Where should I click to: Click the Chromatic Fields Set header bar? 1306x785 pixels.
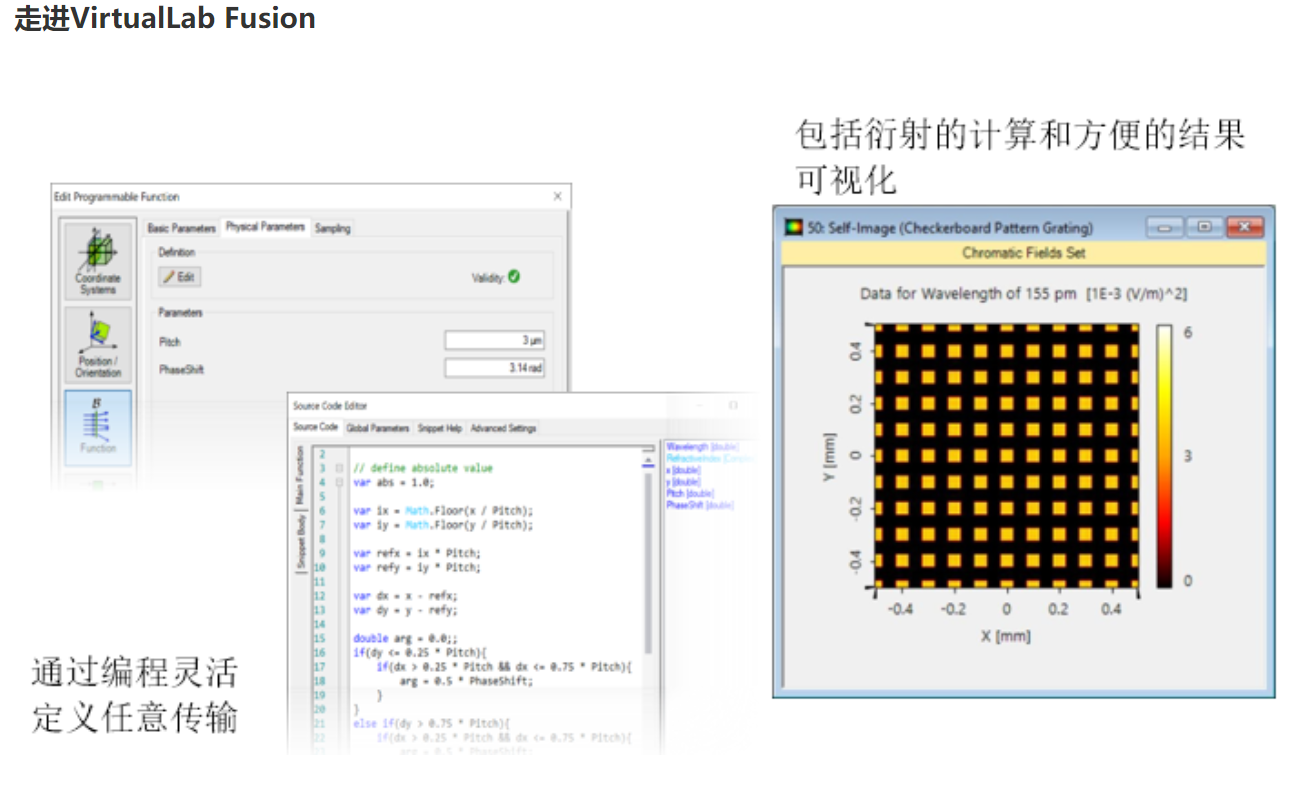1023,253
